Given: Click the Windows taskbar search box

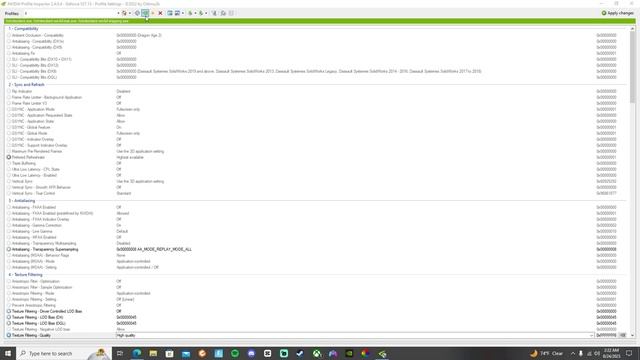Looking at the screenshot, I should tap(64, 353).
